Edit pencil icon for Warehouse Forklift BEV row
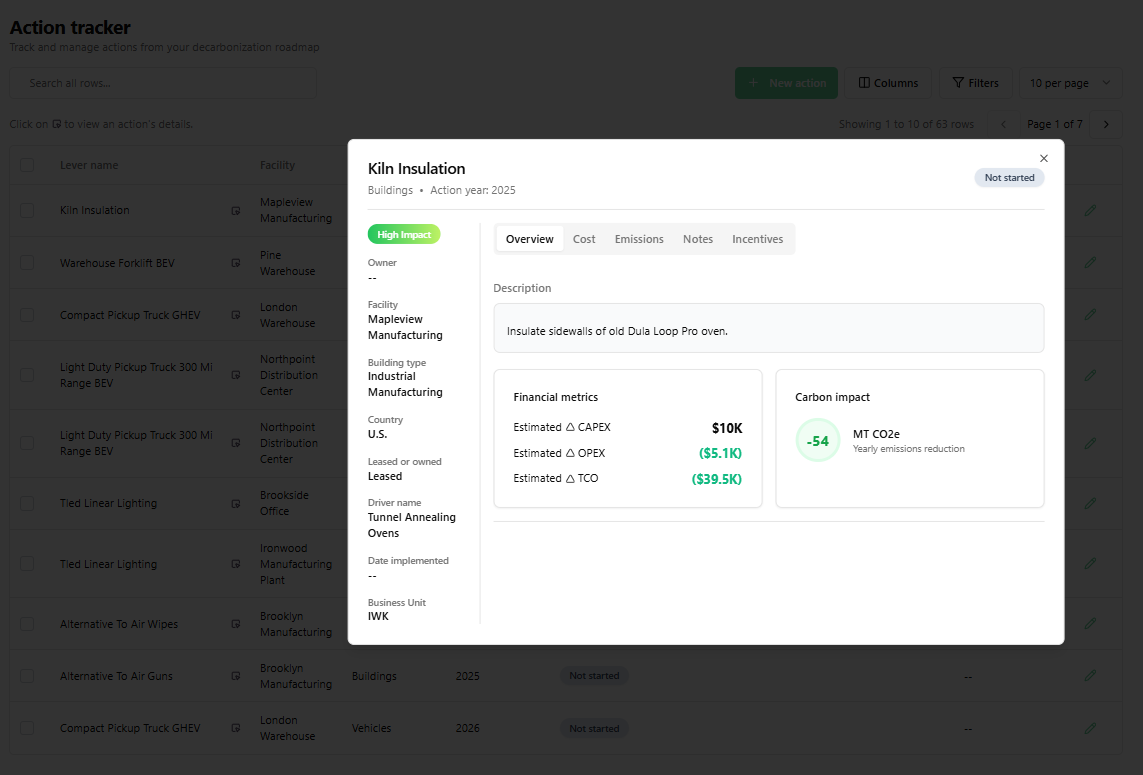Image resolution: width=1143 pixels, height=775 pixels. coord(1090,262)
